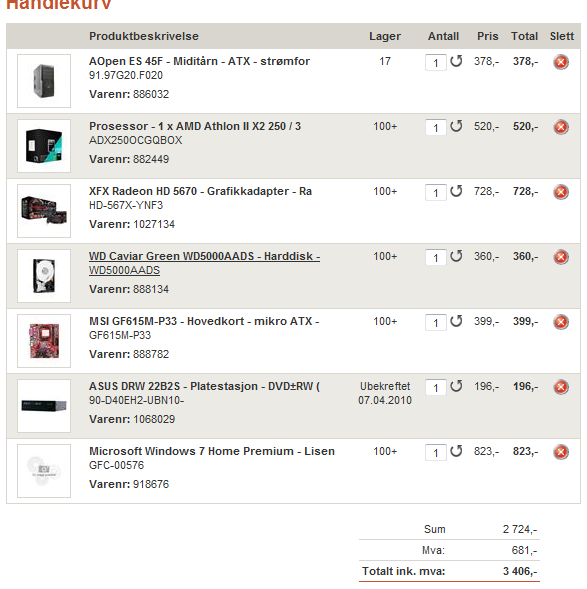Refresh quantity for Windows 7 Home Premium
587x589 pixels.
[456, 451]
